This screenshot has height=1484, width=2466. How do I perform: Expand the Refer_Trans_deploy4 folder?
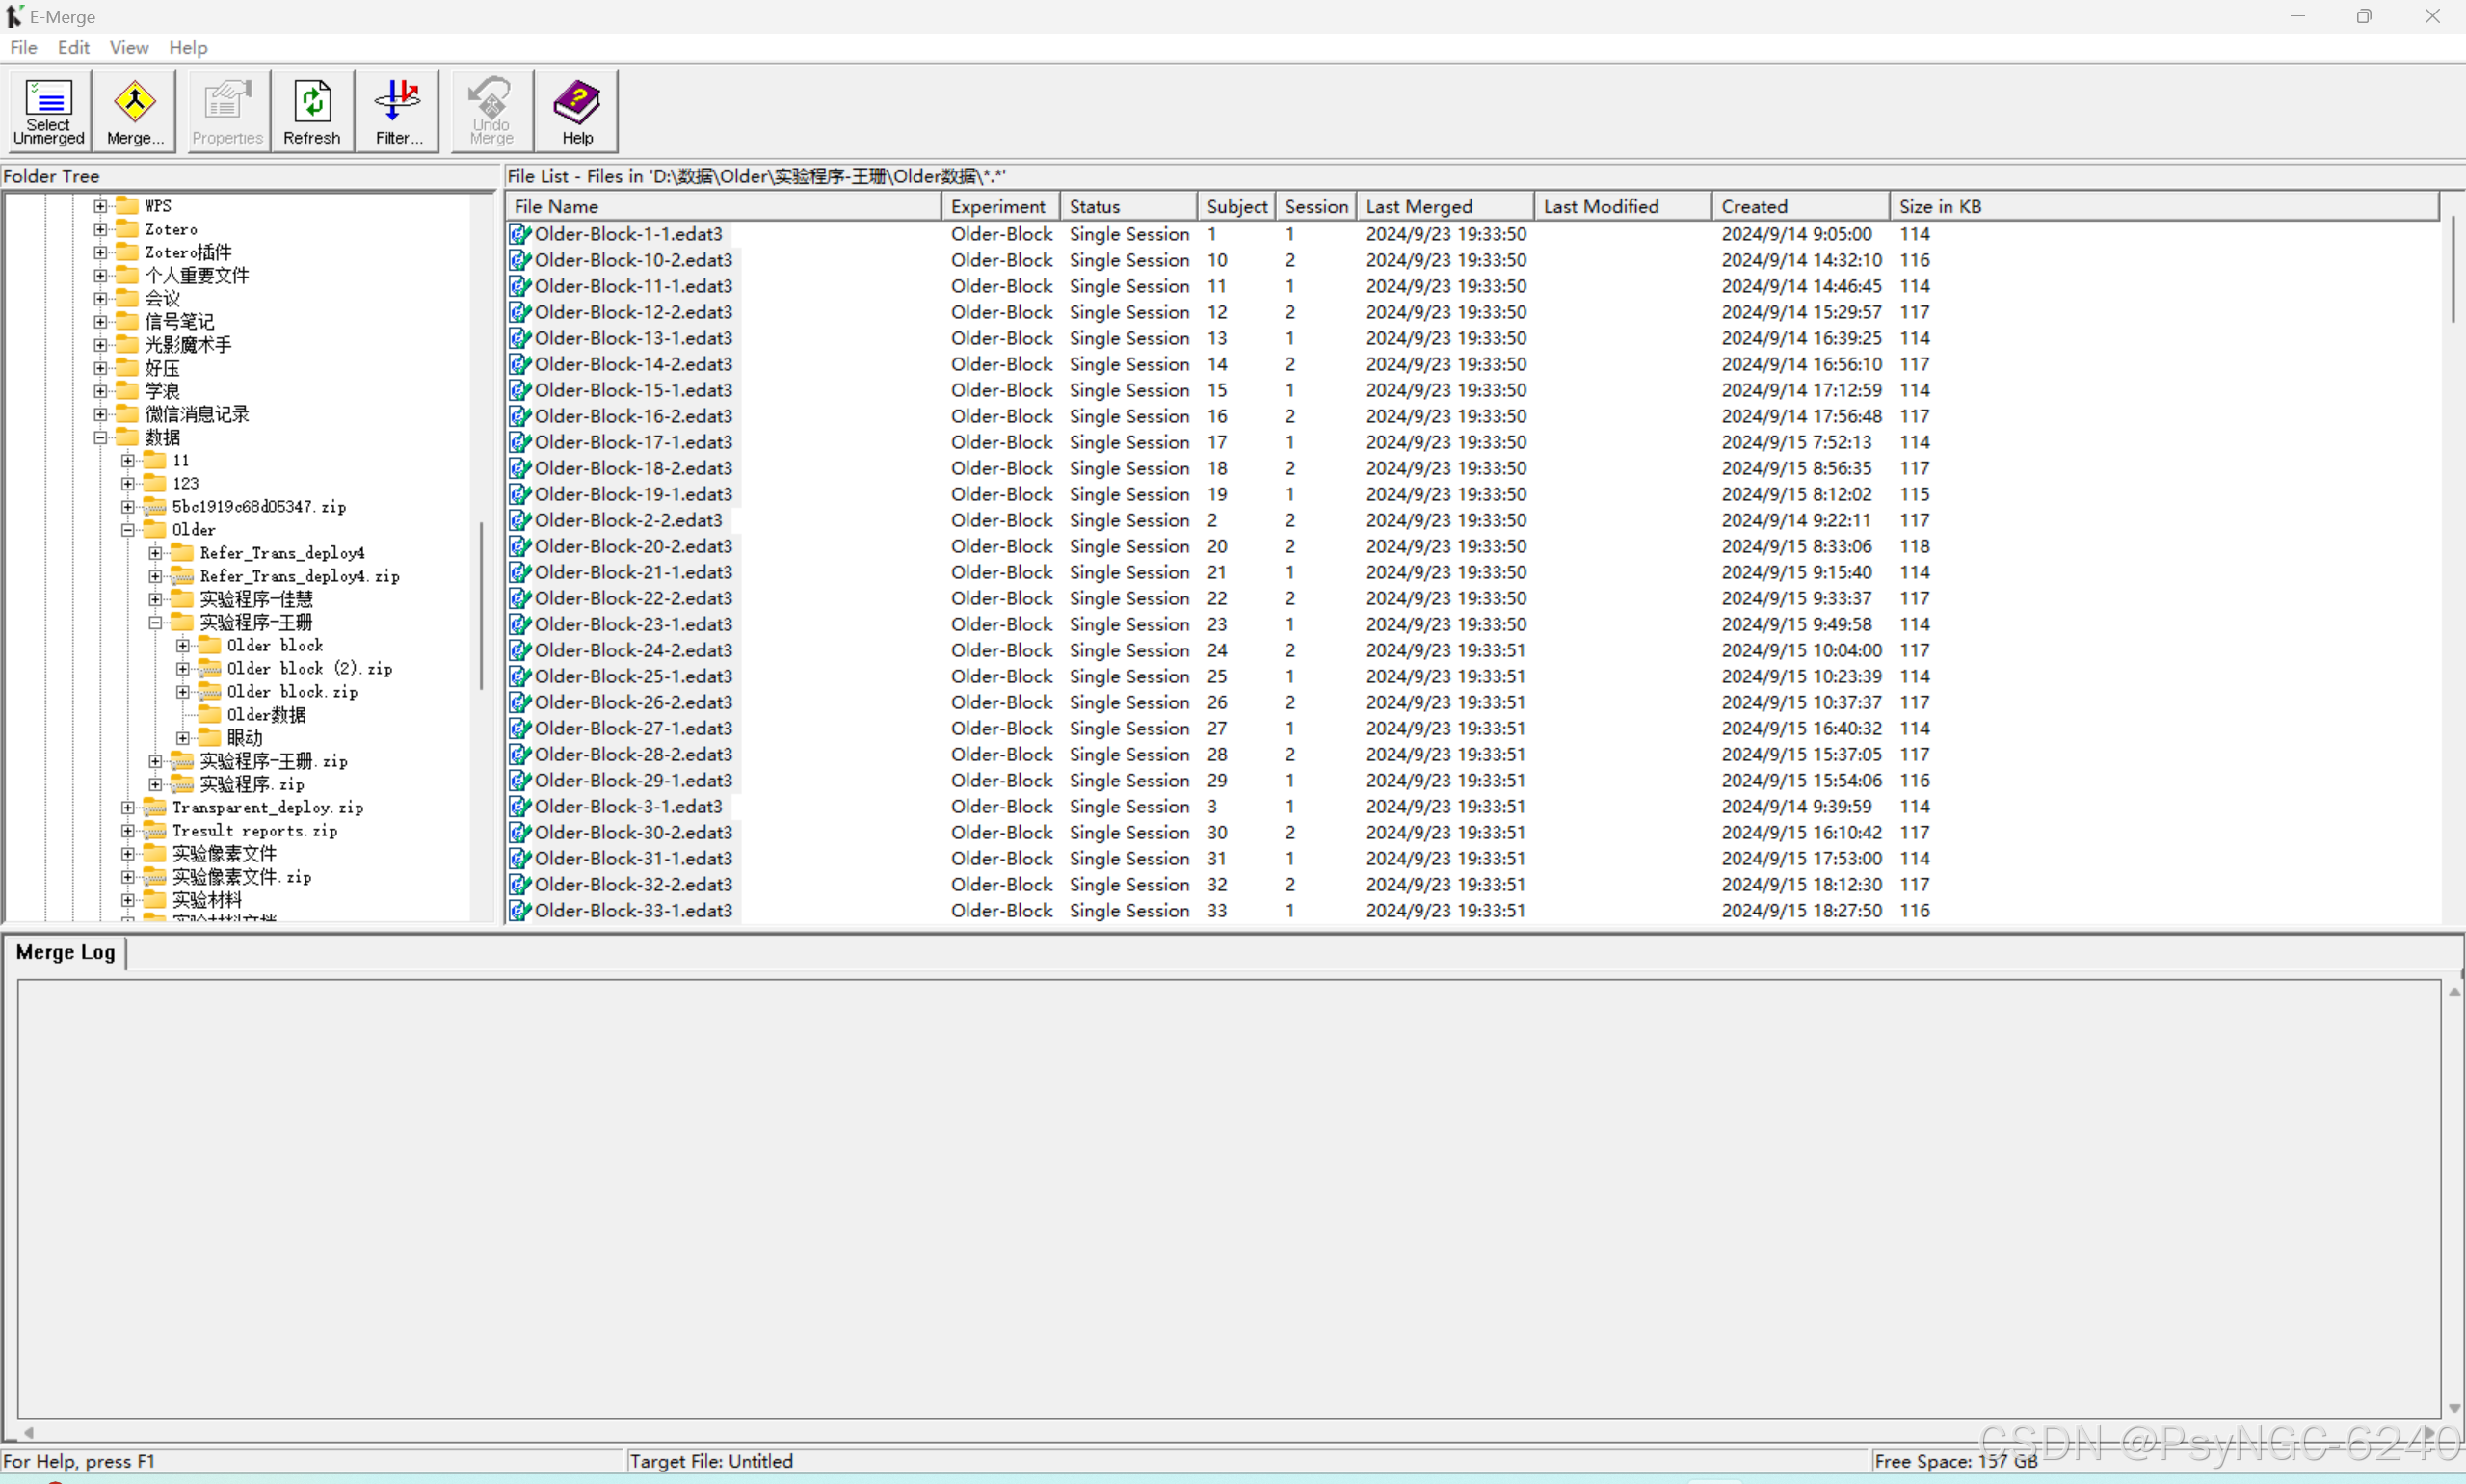coord(156,553)
